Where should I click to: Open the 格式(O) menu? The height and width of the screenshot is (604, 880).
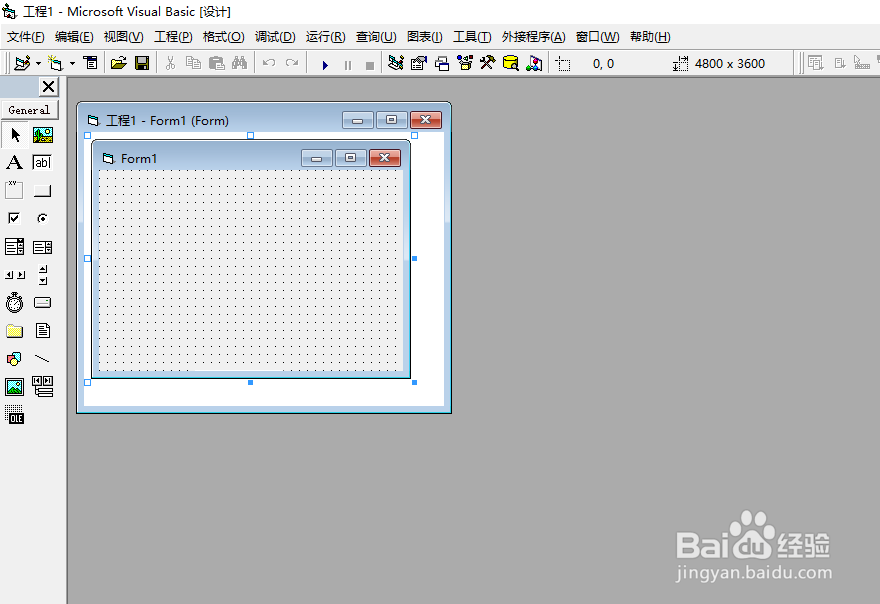point(223,37)
